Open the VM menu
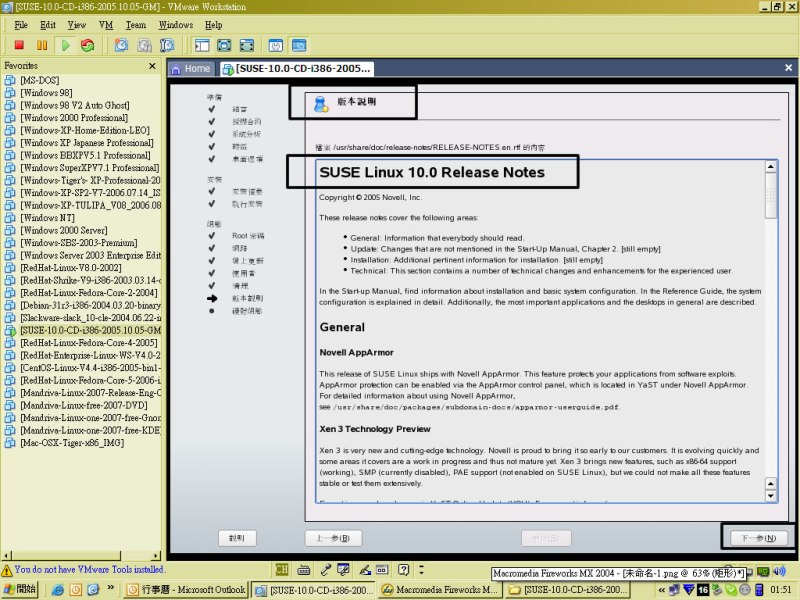This screenshot has width=800, height=600. 106,25
